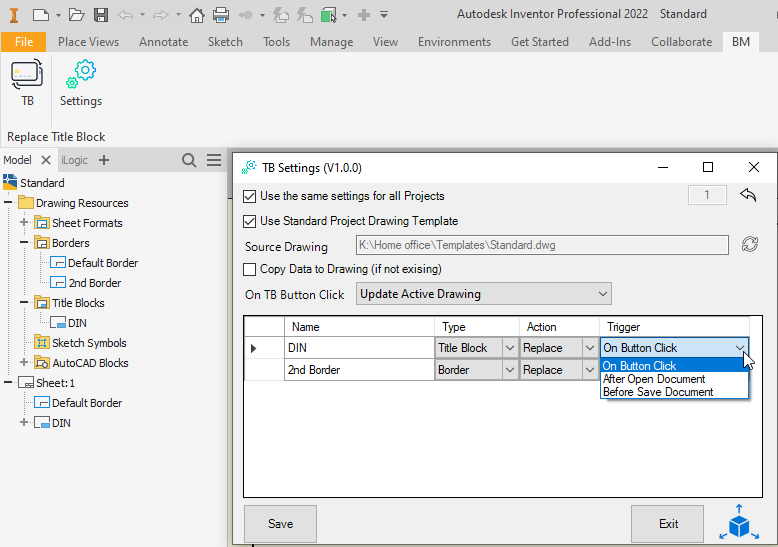Screen dimensions: 778x547
Task: Click the DIN name cell in table
Action: point(359,348)
